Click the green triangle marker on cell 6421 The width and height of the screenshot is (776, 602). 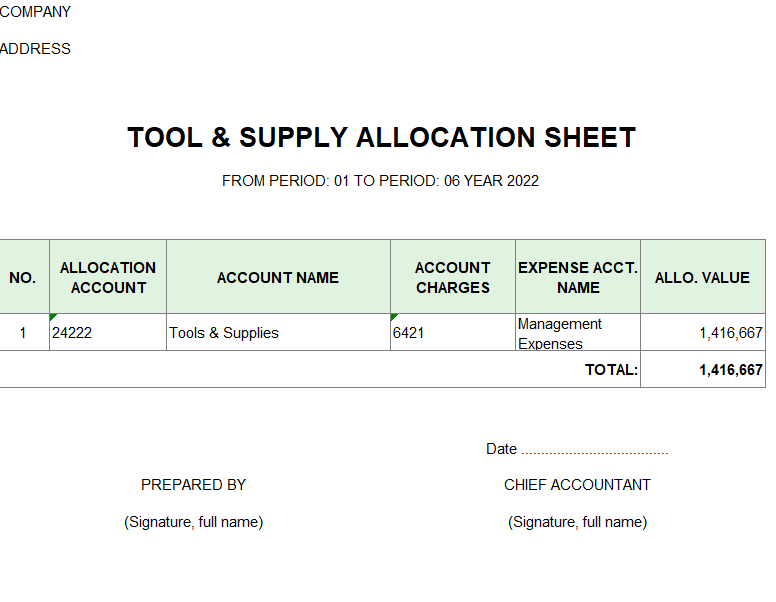394,317
